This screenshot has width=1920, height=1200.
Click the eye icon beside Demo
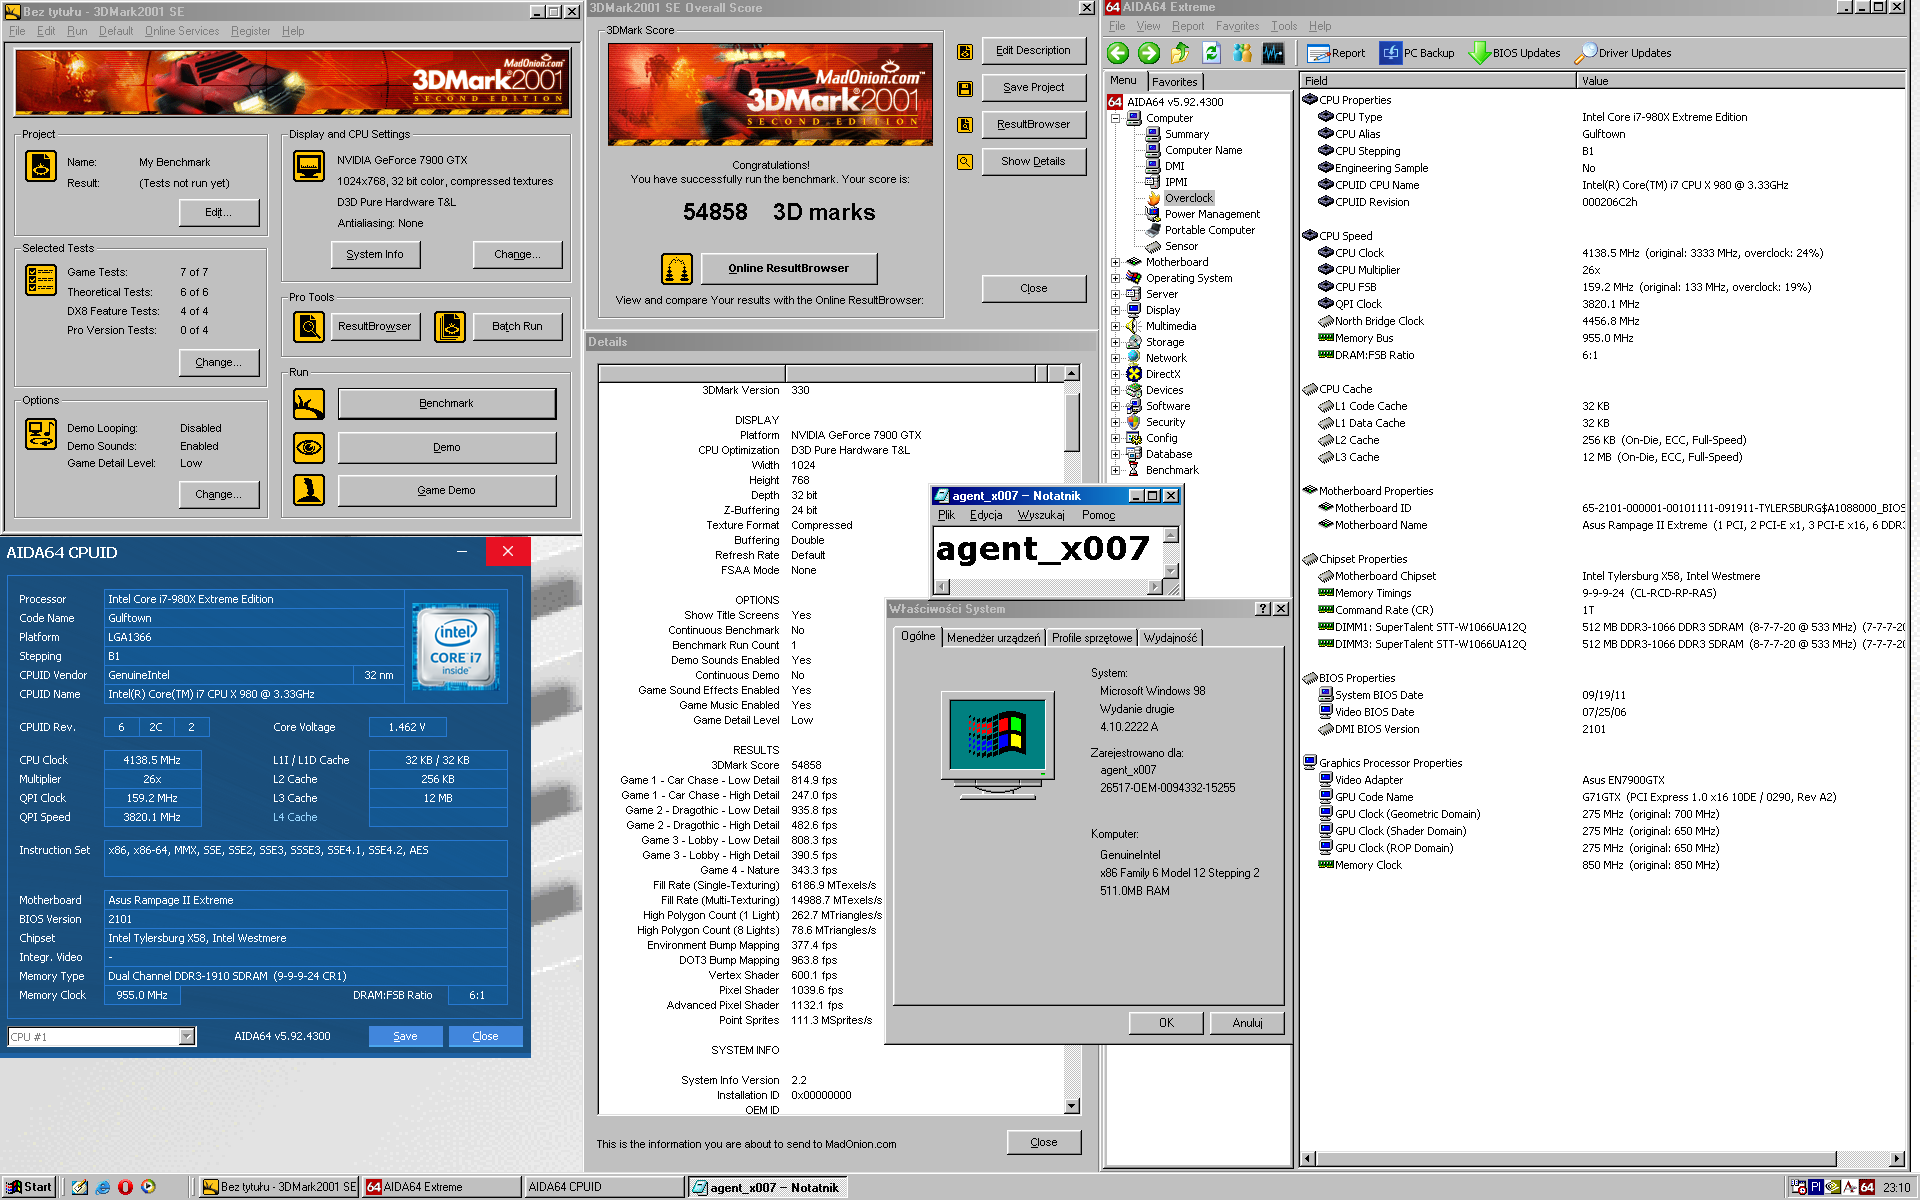(x=309, y=447)
